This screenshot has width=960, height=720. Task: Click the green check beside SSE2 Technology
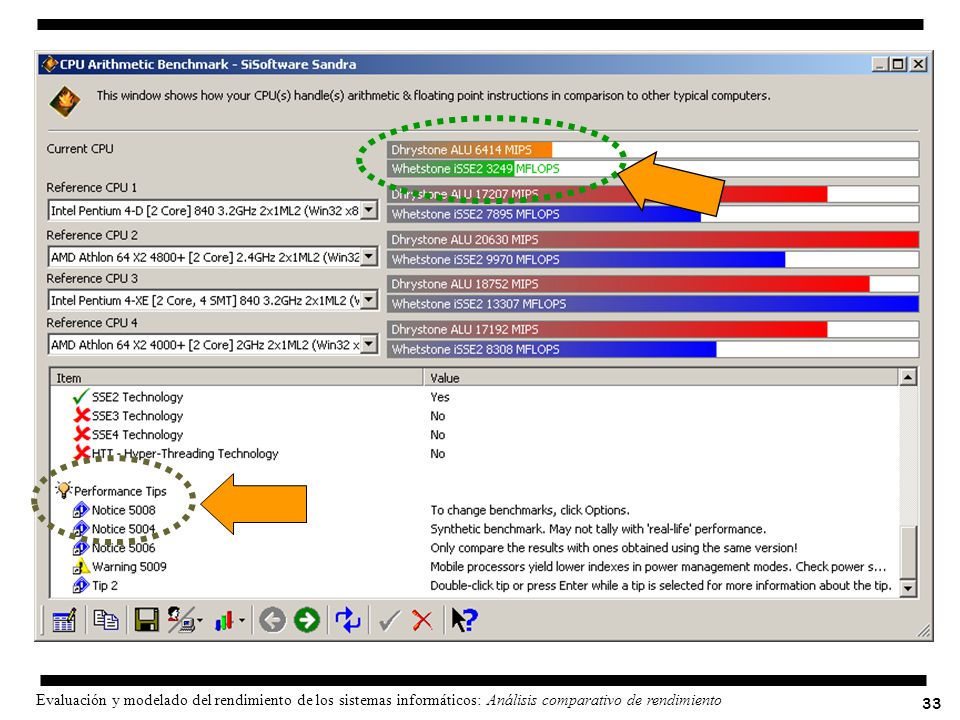click(x=80, y=397)
